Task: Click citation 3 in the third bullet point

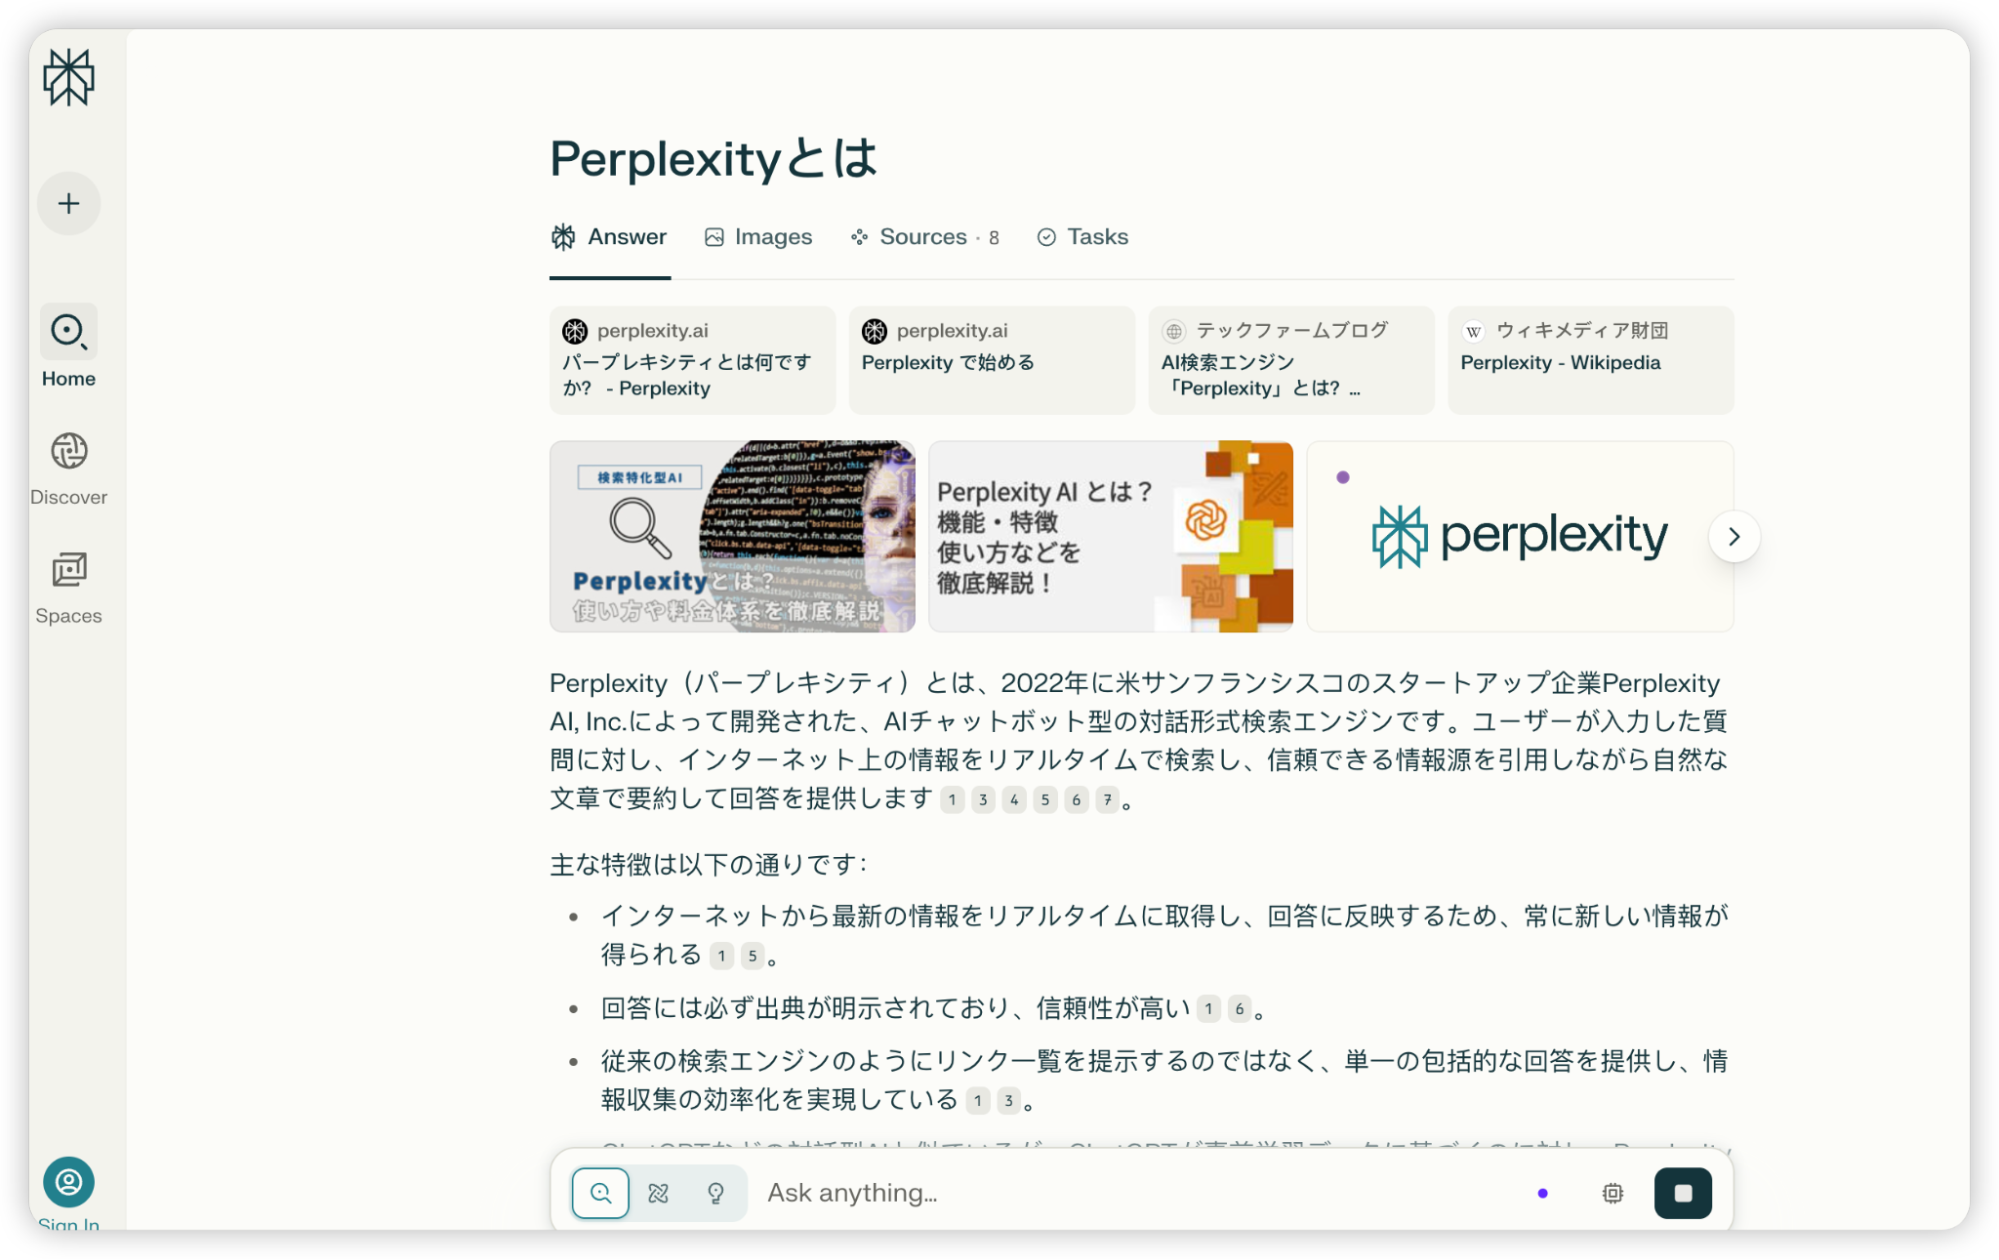Action: click(x=1008, y=1101)
